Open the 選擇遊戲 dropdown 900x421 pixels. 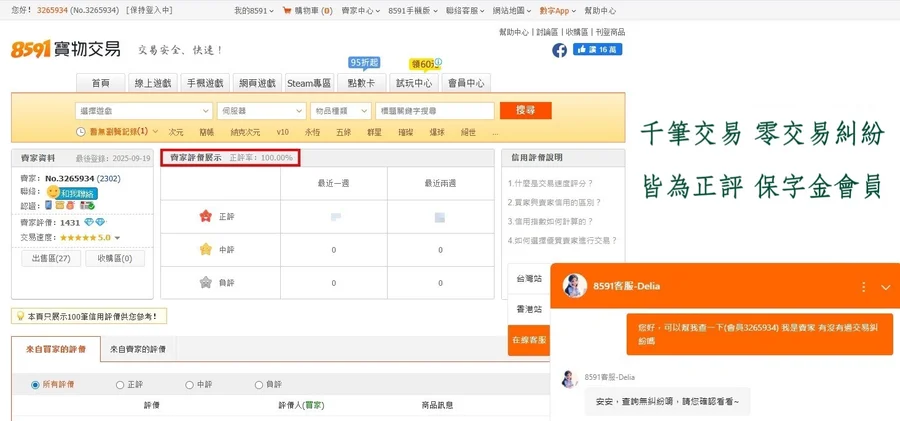[144, 111]
